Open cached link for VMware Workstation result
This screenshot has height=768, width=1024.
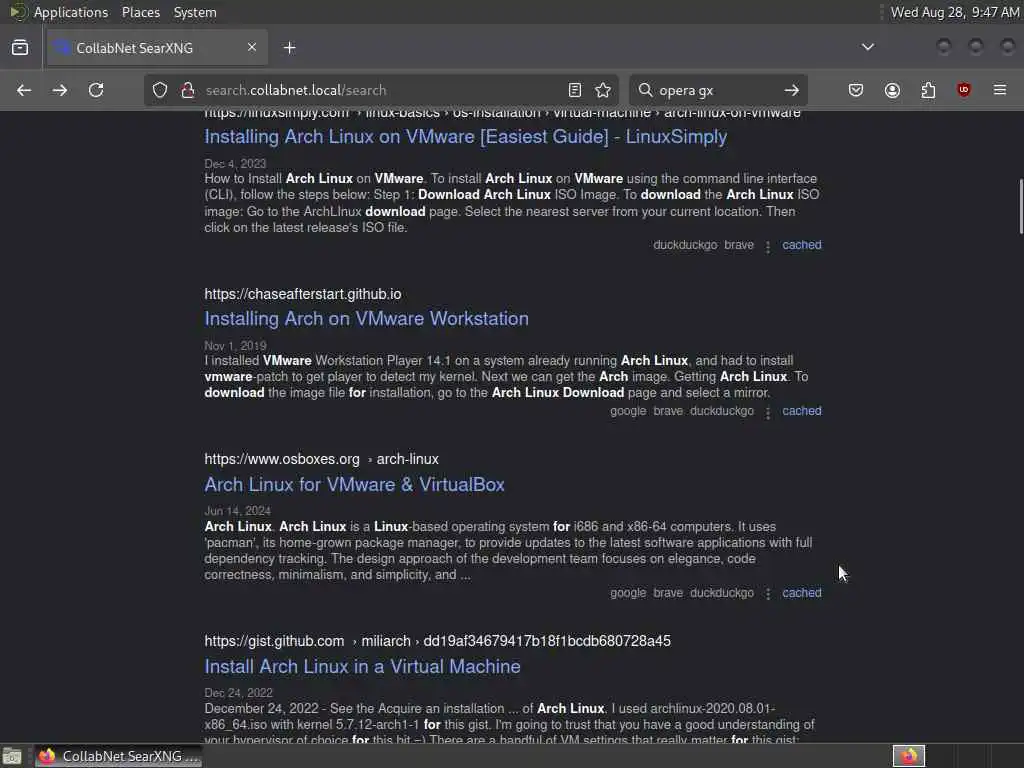pos(802,411)
